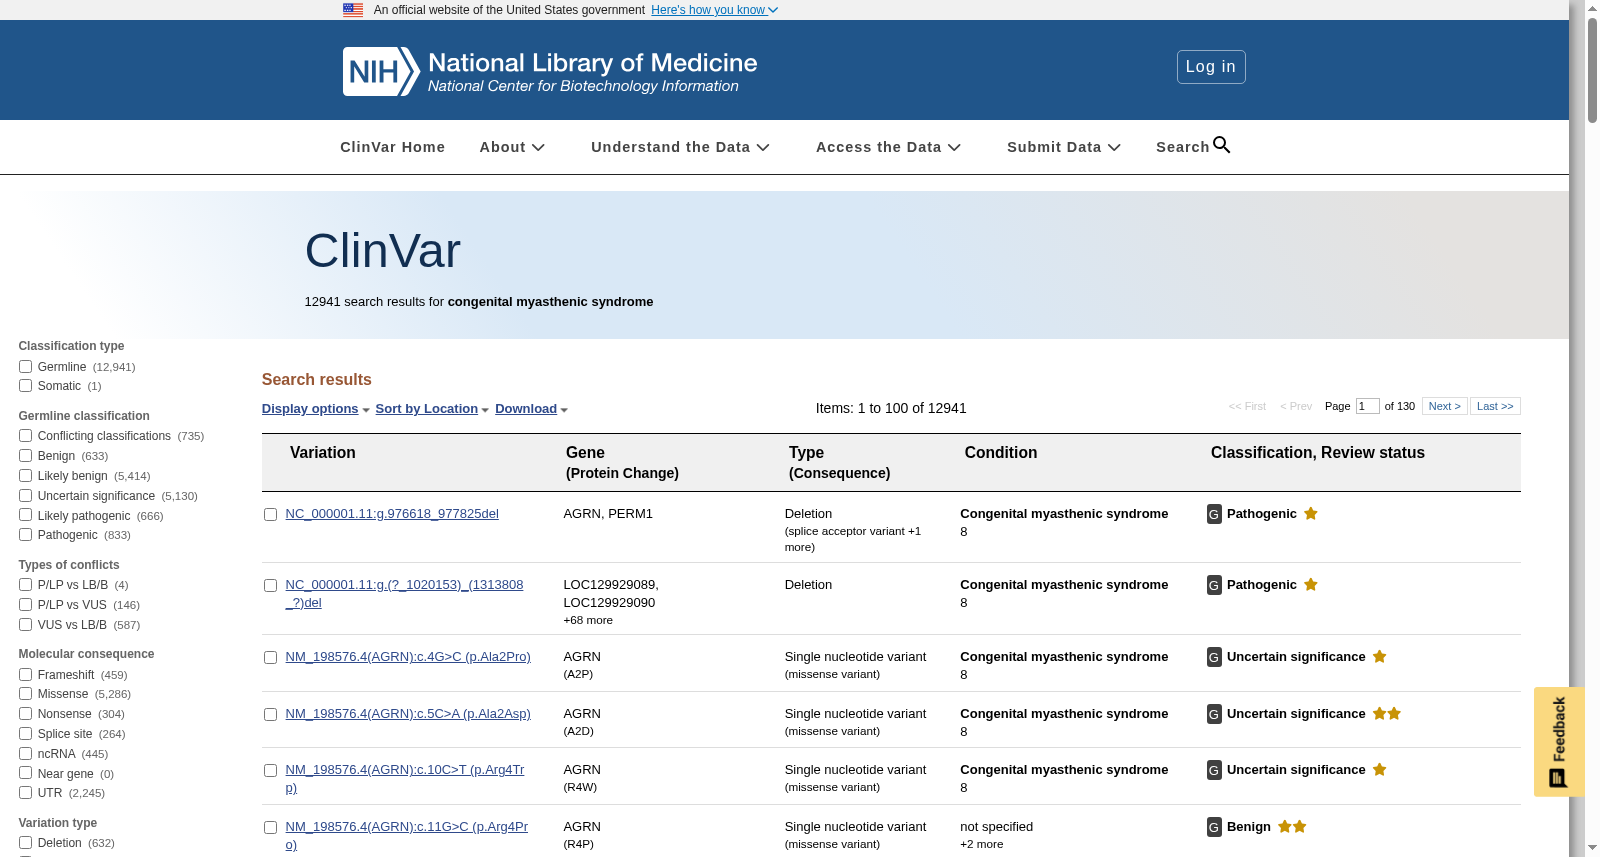This screenshot has width=1600, height=857.
Task: Click the '+2 more' conditions text
Action: coord(981,845)
